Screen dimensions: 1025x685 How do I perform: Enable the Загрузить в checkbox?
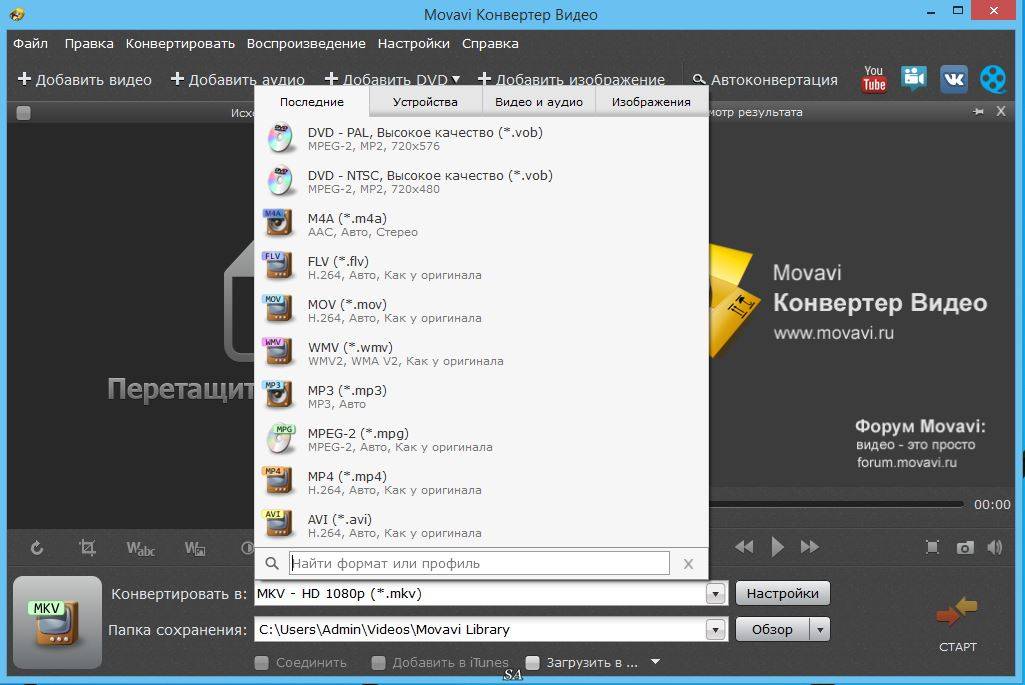click(x=533, y=663)
